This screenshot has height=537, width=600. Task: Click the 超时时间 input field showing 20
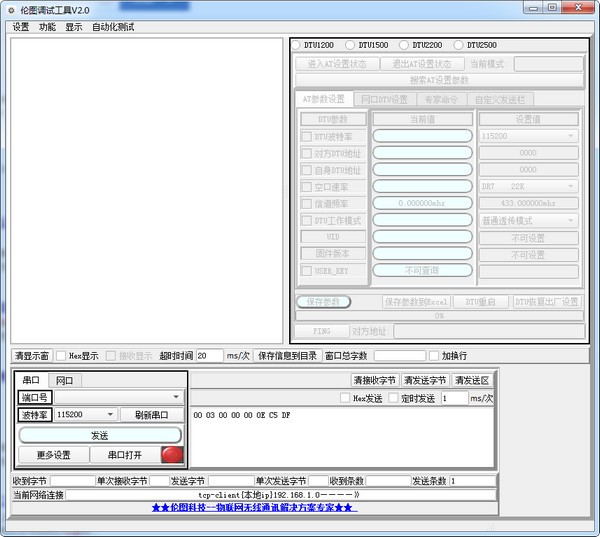click(209, 356)
